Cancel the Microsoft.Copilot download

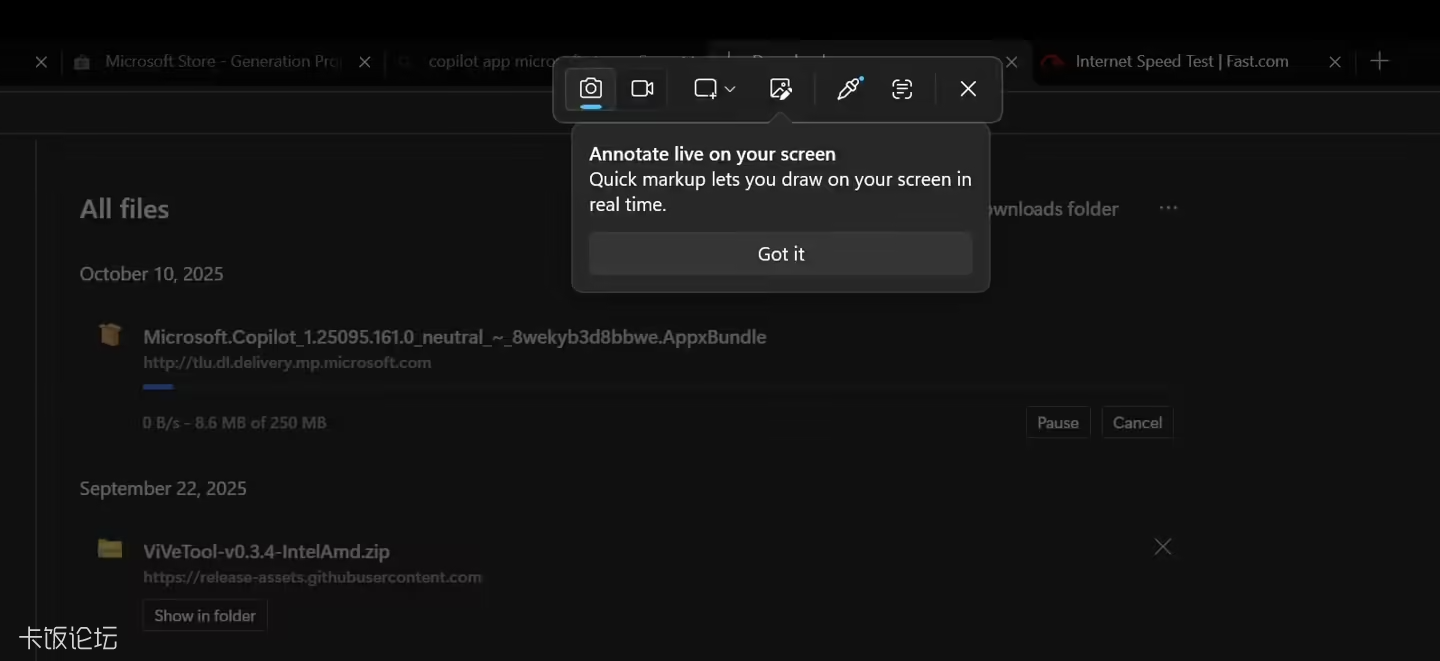point(1137,422)
